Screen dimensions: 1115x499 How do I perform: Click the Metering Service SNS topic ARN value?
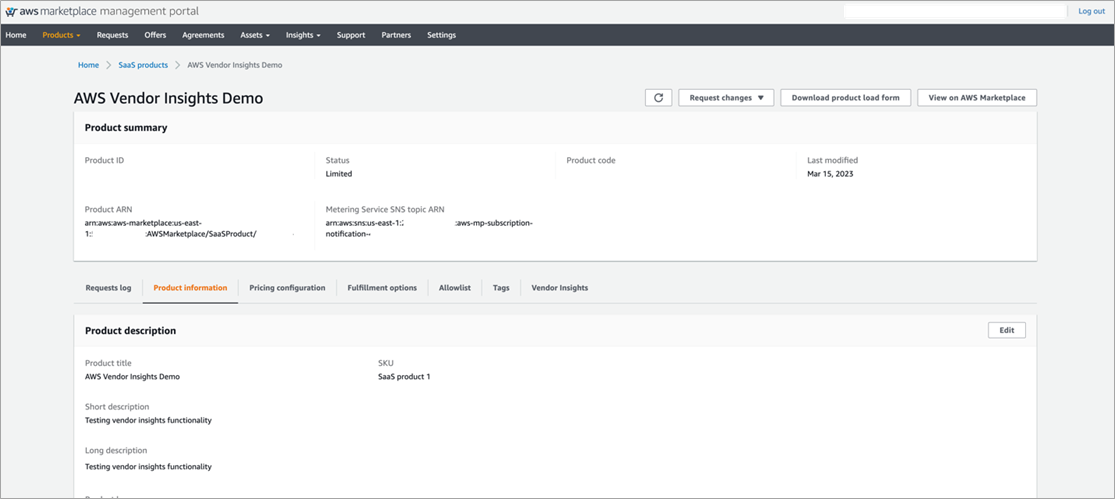click(x=430, y=227)
